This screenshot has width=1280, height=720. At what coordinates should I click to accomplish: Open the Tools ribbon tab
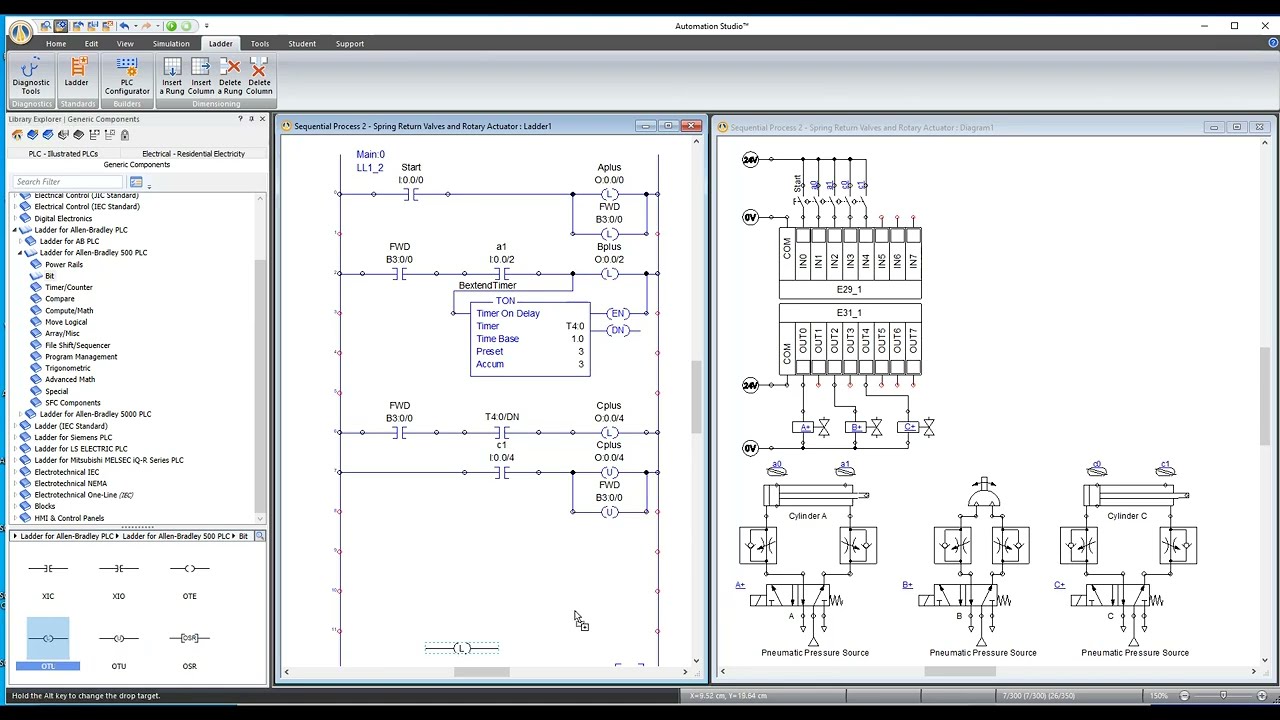pyautogui.click(x=260, y=44)
